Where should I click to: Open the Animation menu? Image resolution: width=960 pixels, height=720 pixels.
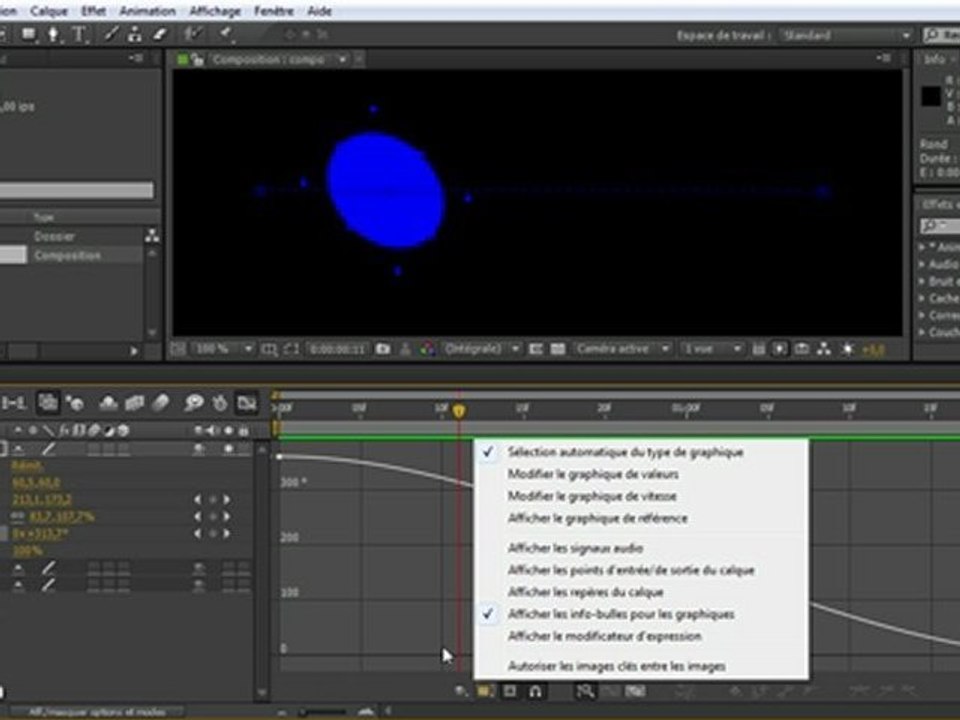coord(148,11)
